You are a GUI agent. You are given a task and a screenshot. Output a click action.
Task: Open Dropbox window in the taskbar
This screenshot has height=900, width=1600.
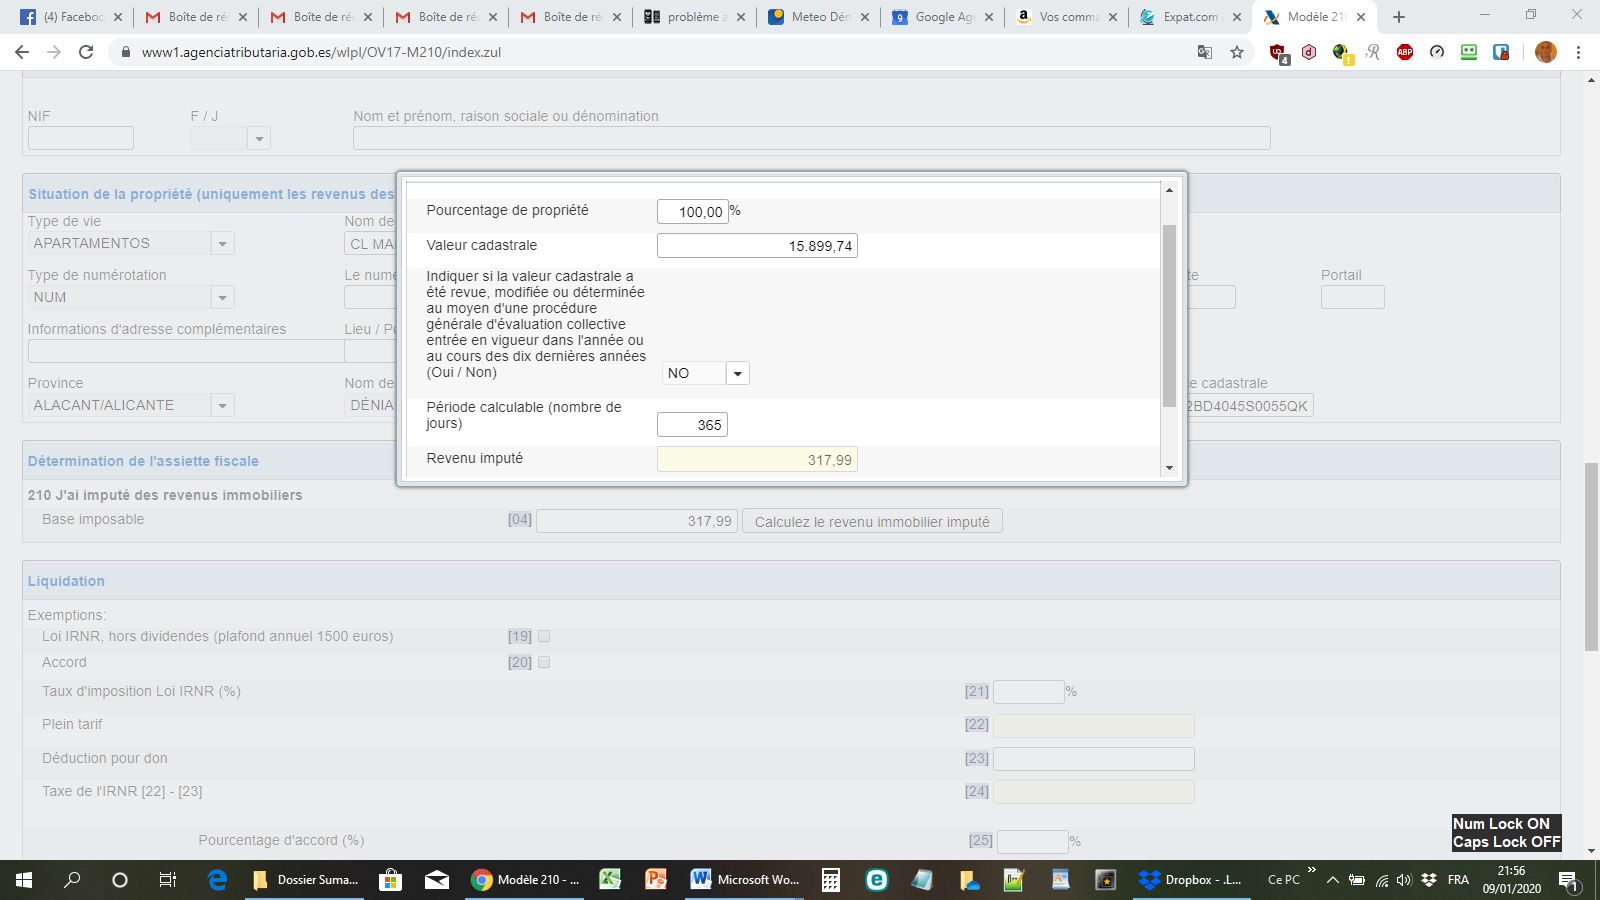pos(1192,880)
